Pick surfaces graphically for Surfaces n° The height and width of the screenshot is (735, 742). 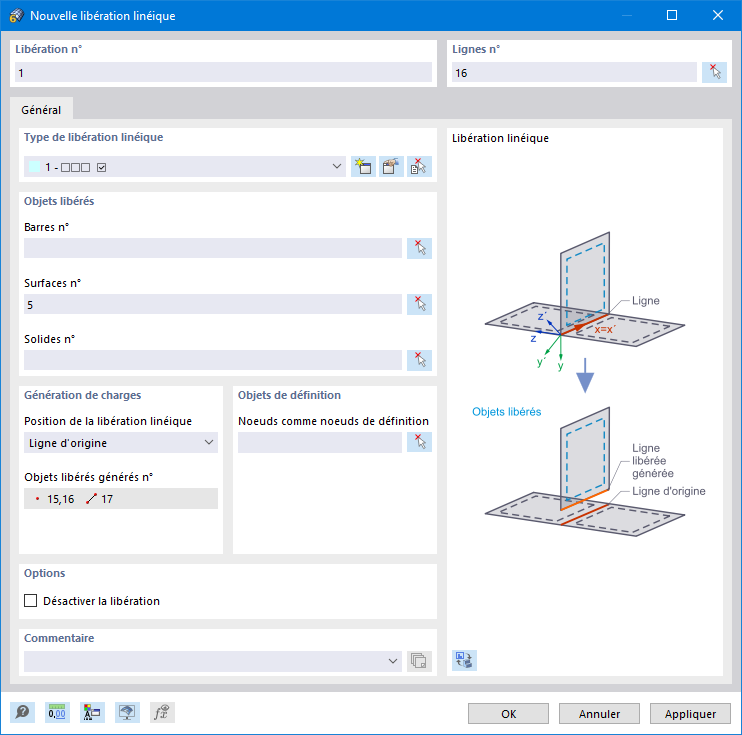(419, 304)
